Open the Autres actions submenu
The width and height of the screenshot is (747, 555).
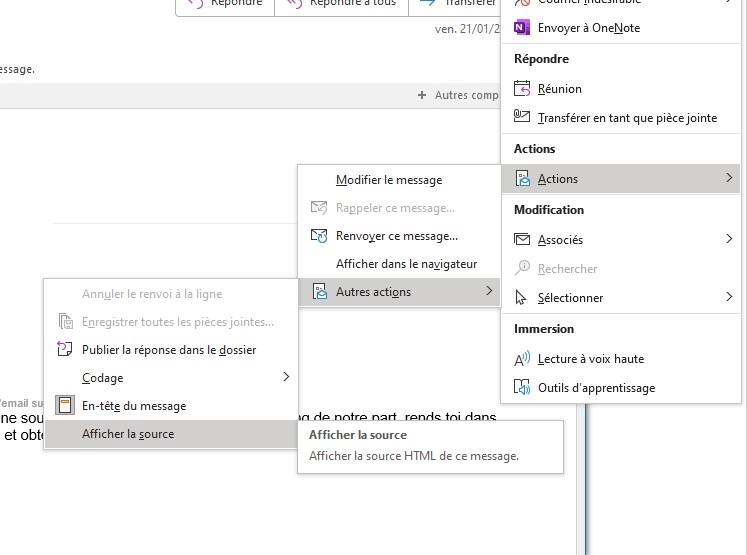[x=373, y=292]
